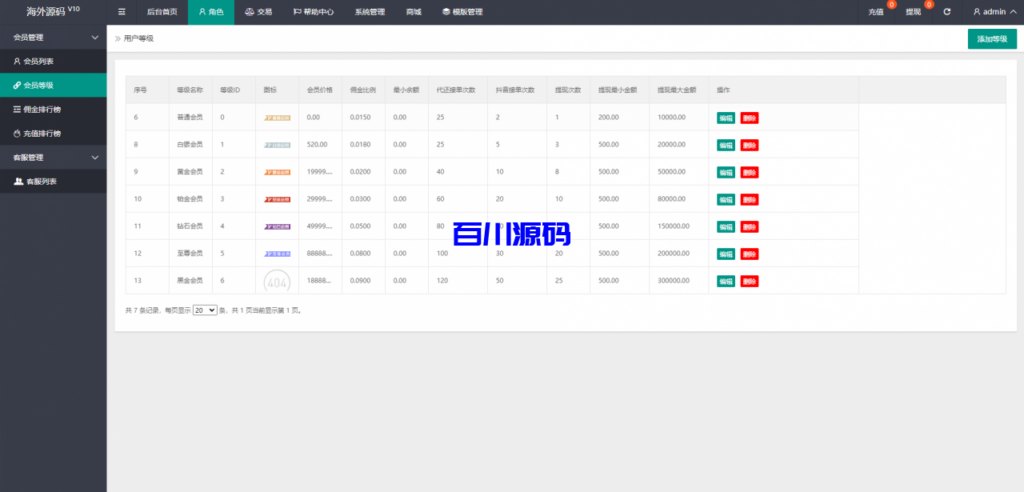The width and height of the screenshot is (1024, 492).
Task: Edit the 白银会员 level row
Action: click(x=726, y=145)
